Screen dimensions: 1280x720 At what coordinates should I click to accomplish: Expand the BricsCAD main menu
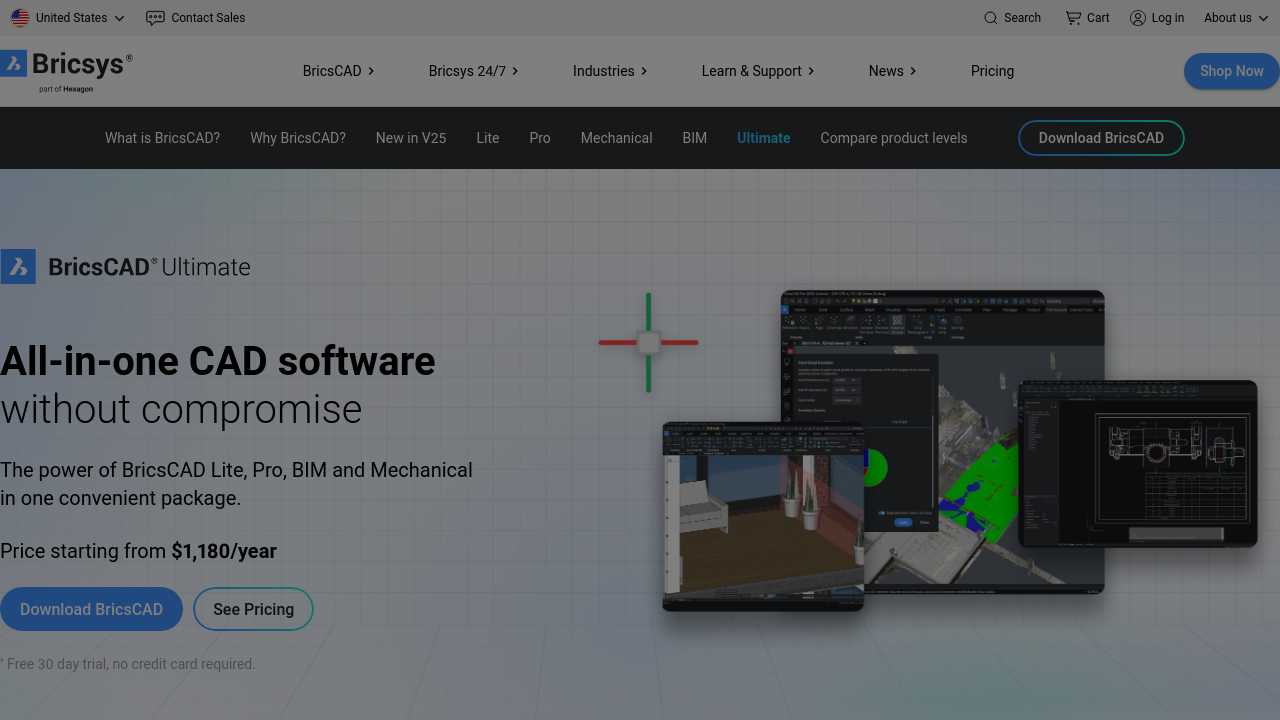[x=338, y=71]
